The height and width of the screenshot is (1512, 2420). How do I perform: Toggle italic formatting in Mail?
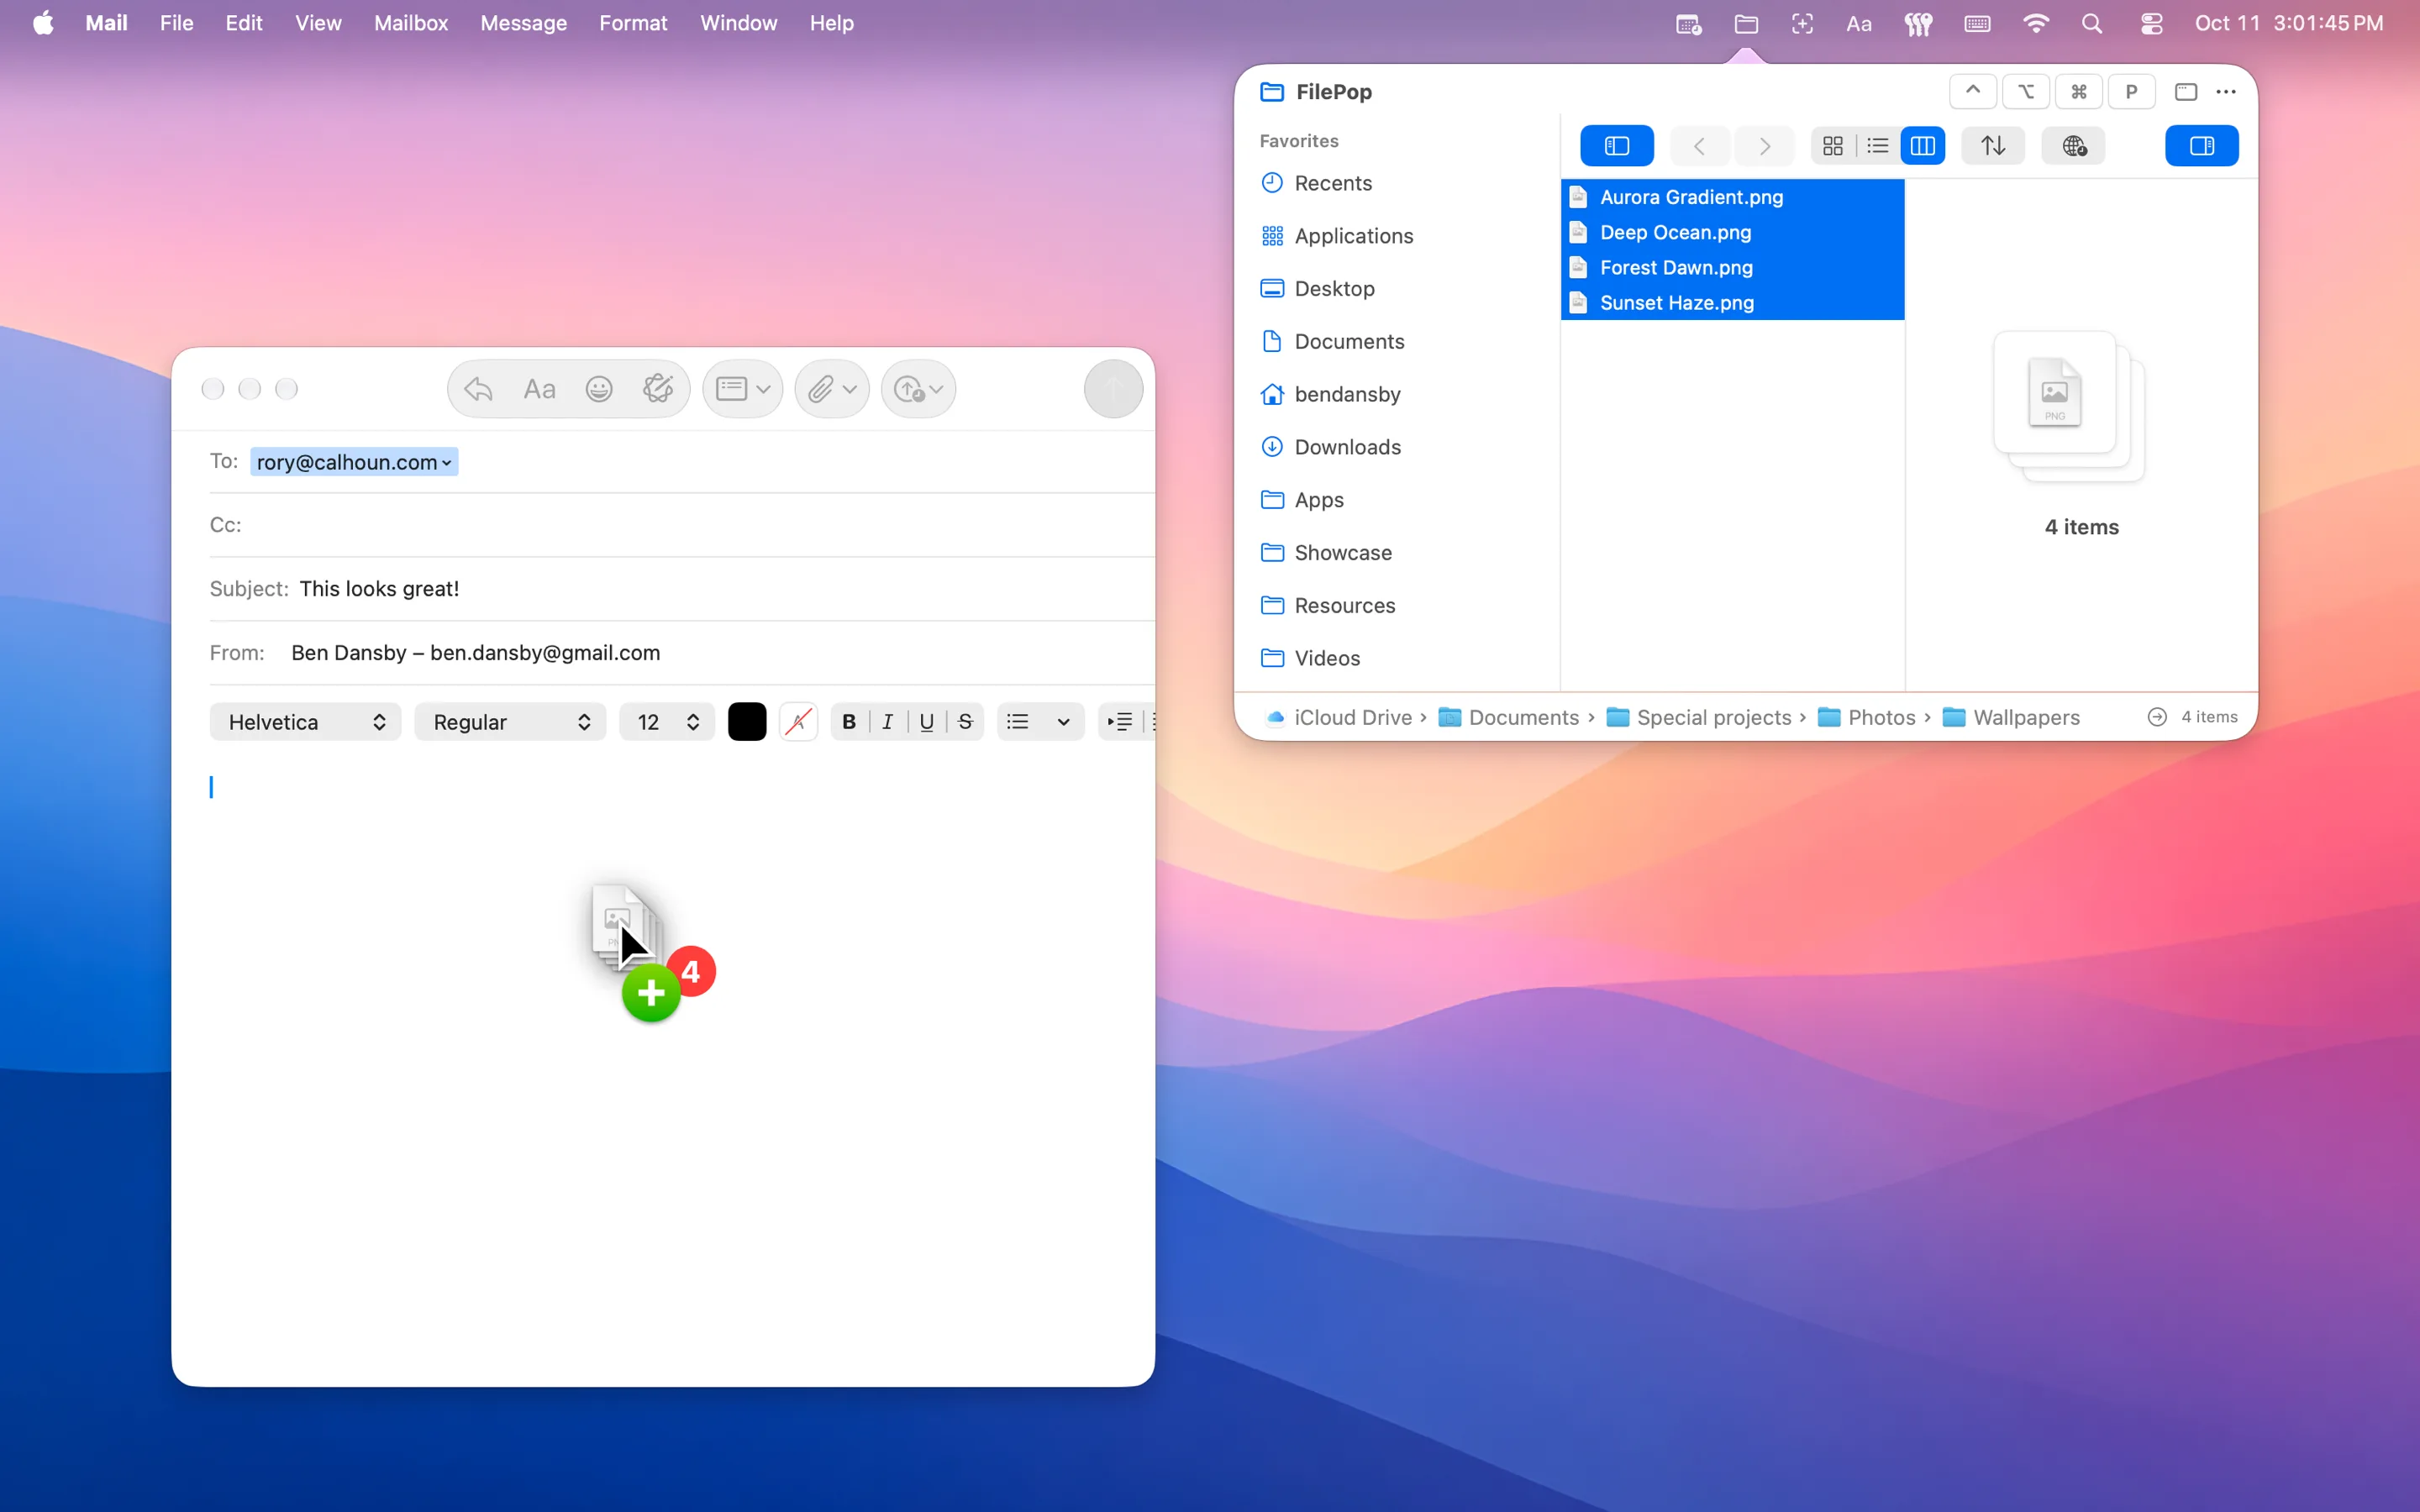(x=887, y=722)
